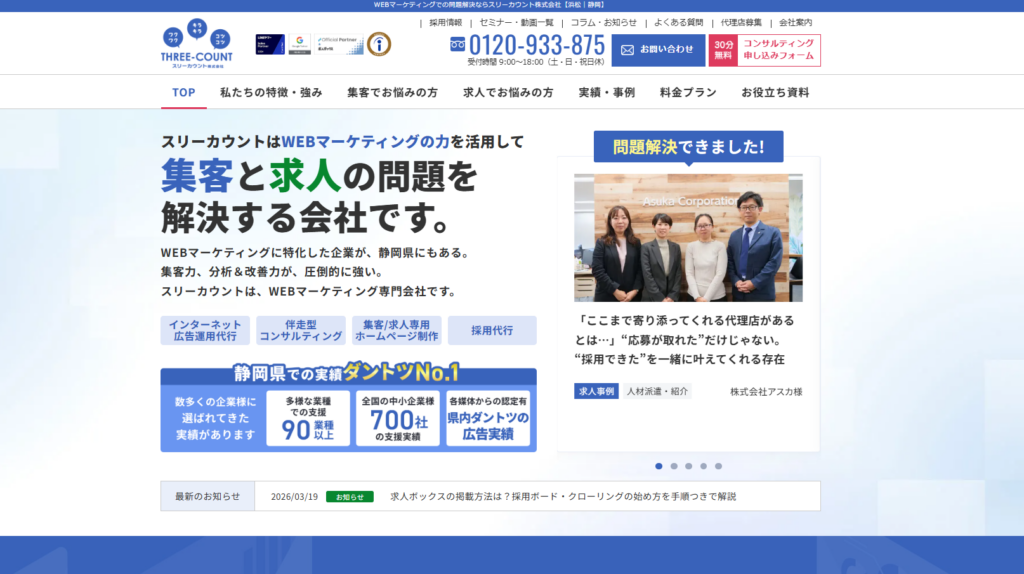Open the 求人ボックス news article headline
This screenshot has width=1024, height=574.
coord(562,496)
